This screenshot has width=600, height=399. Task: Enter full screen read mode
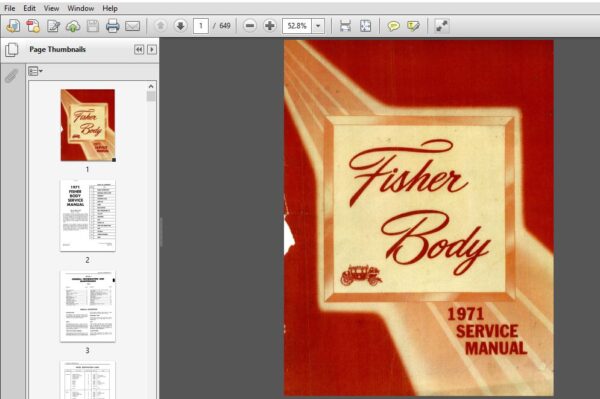[x=441, y=26]
